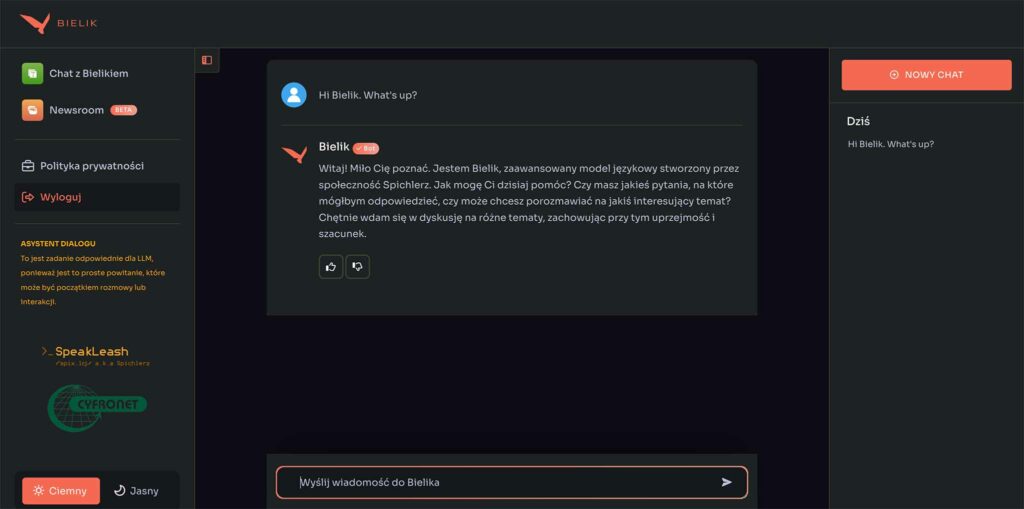This screenshot has height=509, width=1024.
Task: Click the green Chat z Bielikiem icon
Action: (x=32, y=73)
